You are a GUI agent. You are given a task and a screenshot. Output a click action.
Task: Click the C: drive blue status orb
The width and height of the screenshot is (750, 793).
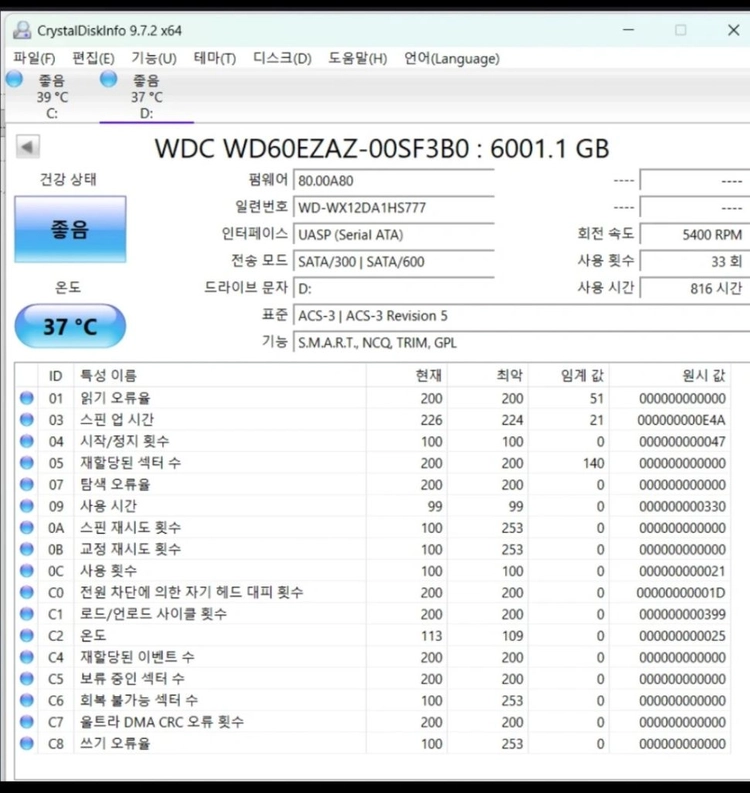pyautogui.click(x=14, y=79)
